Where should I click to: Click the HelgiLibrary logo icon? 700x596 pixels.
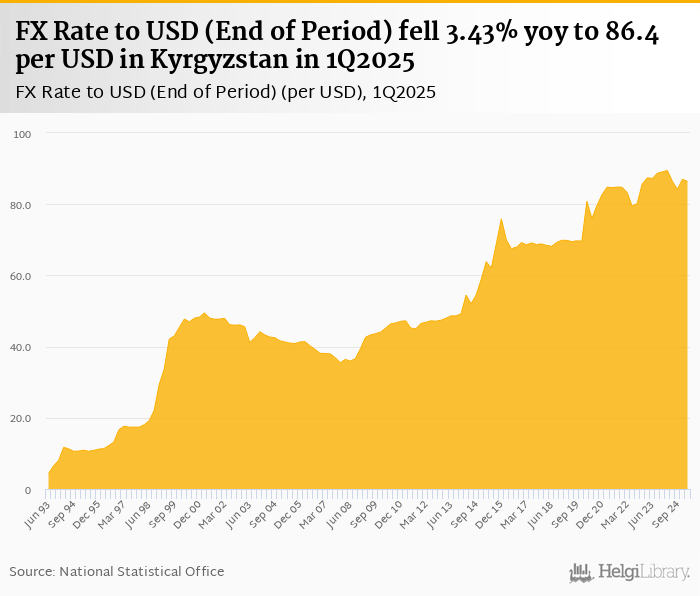[581, 572]
